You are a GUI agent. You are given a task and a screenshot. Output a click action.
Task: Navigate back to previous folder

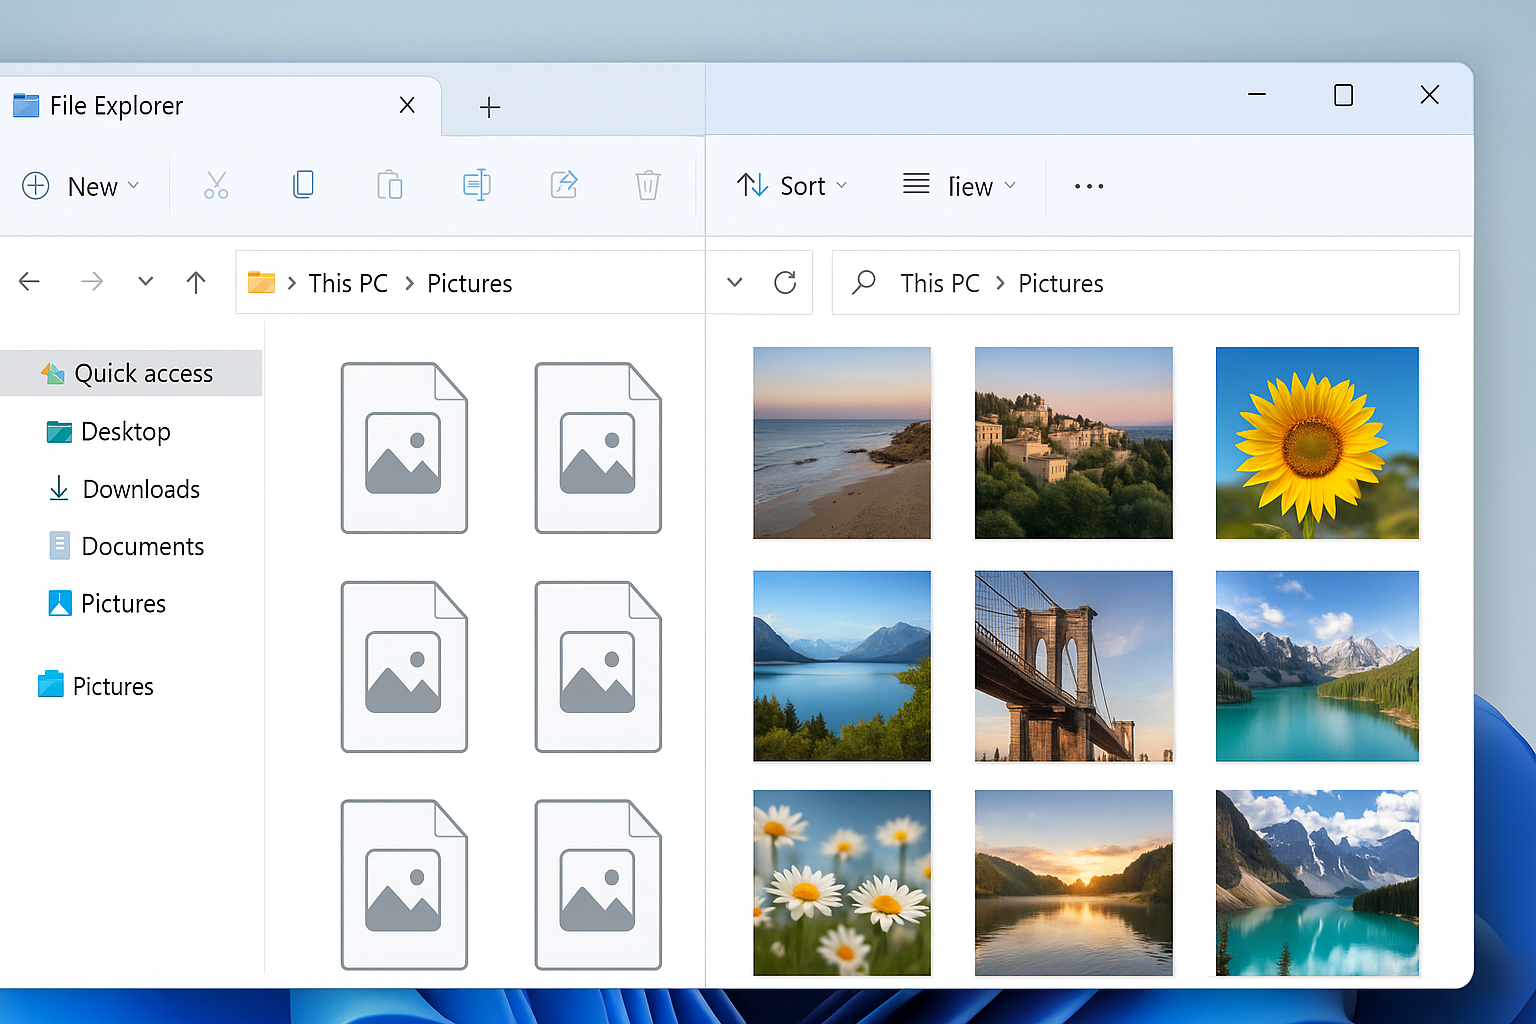30,283
